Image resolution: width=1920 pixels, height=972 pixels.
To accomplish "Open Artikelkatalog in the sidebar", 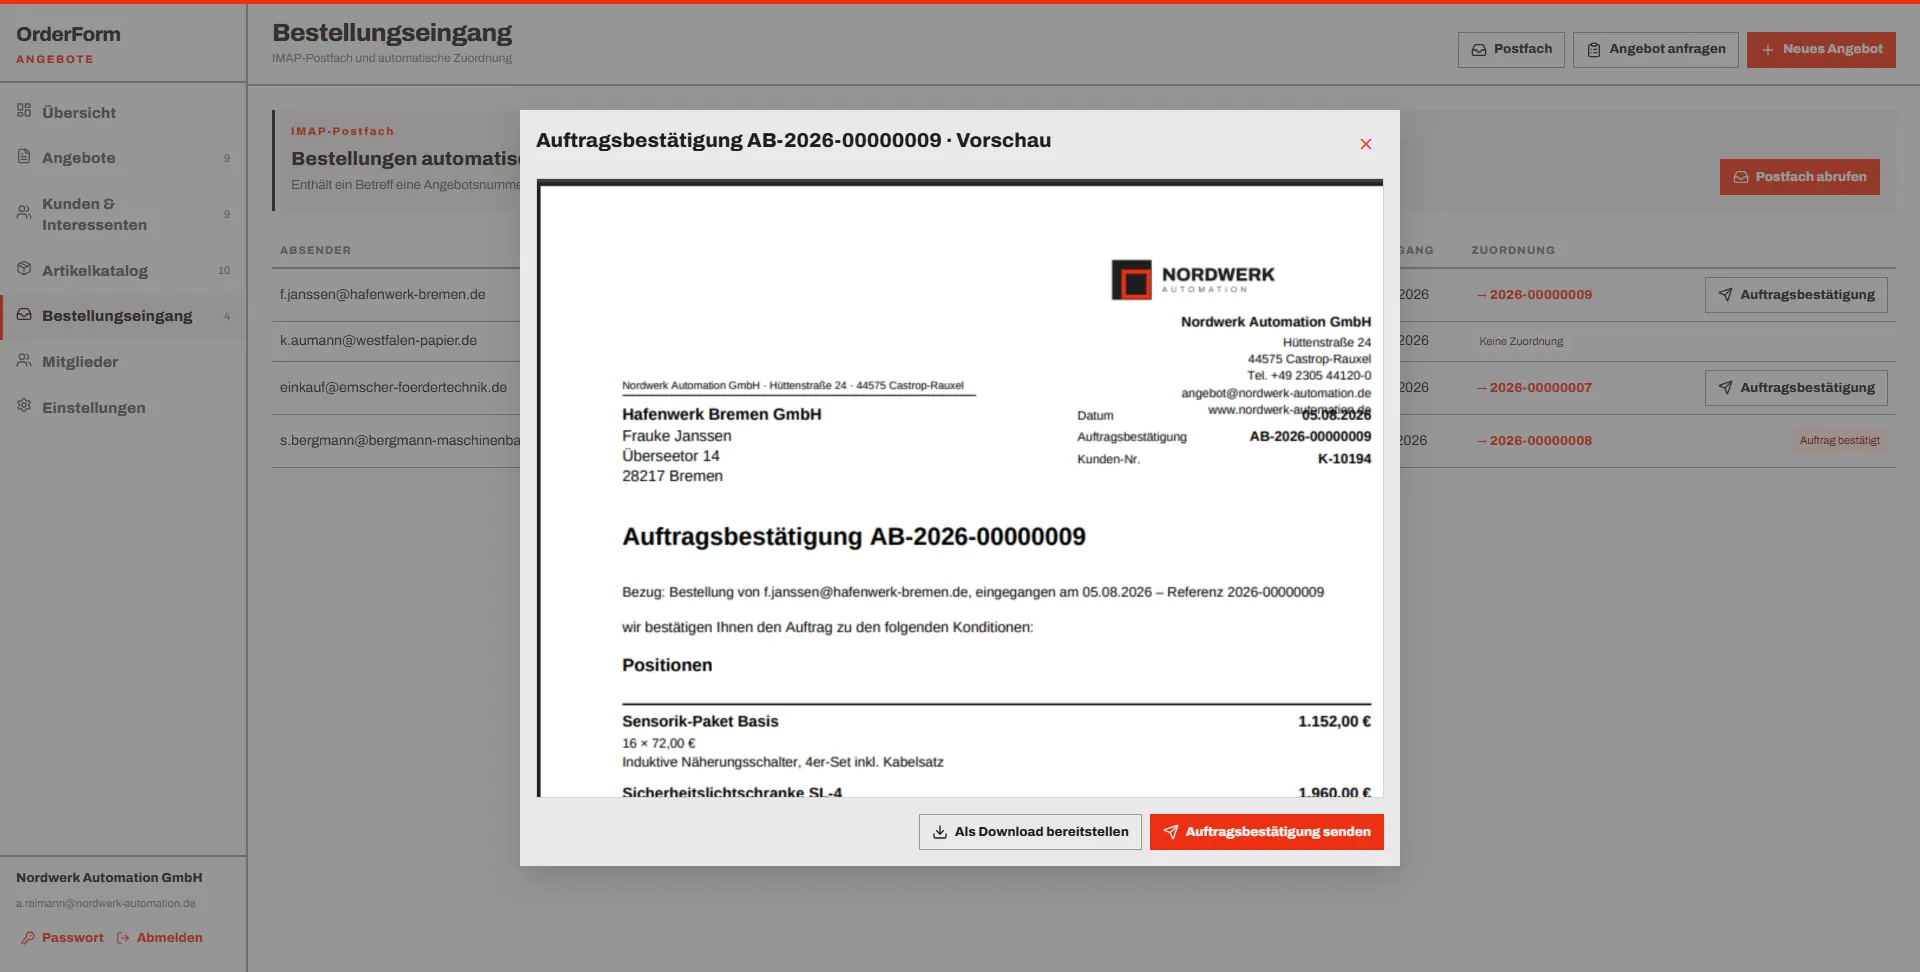I will tap(123, 270).
